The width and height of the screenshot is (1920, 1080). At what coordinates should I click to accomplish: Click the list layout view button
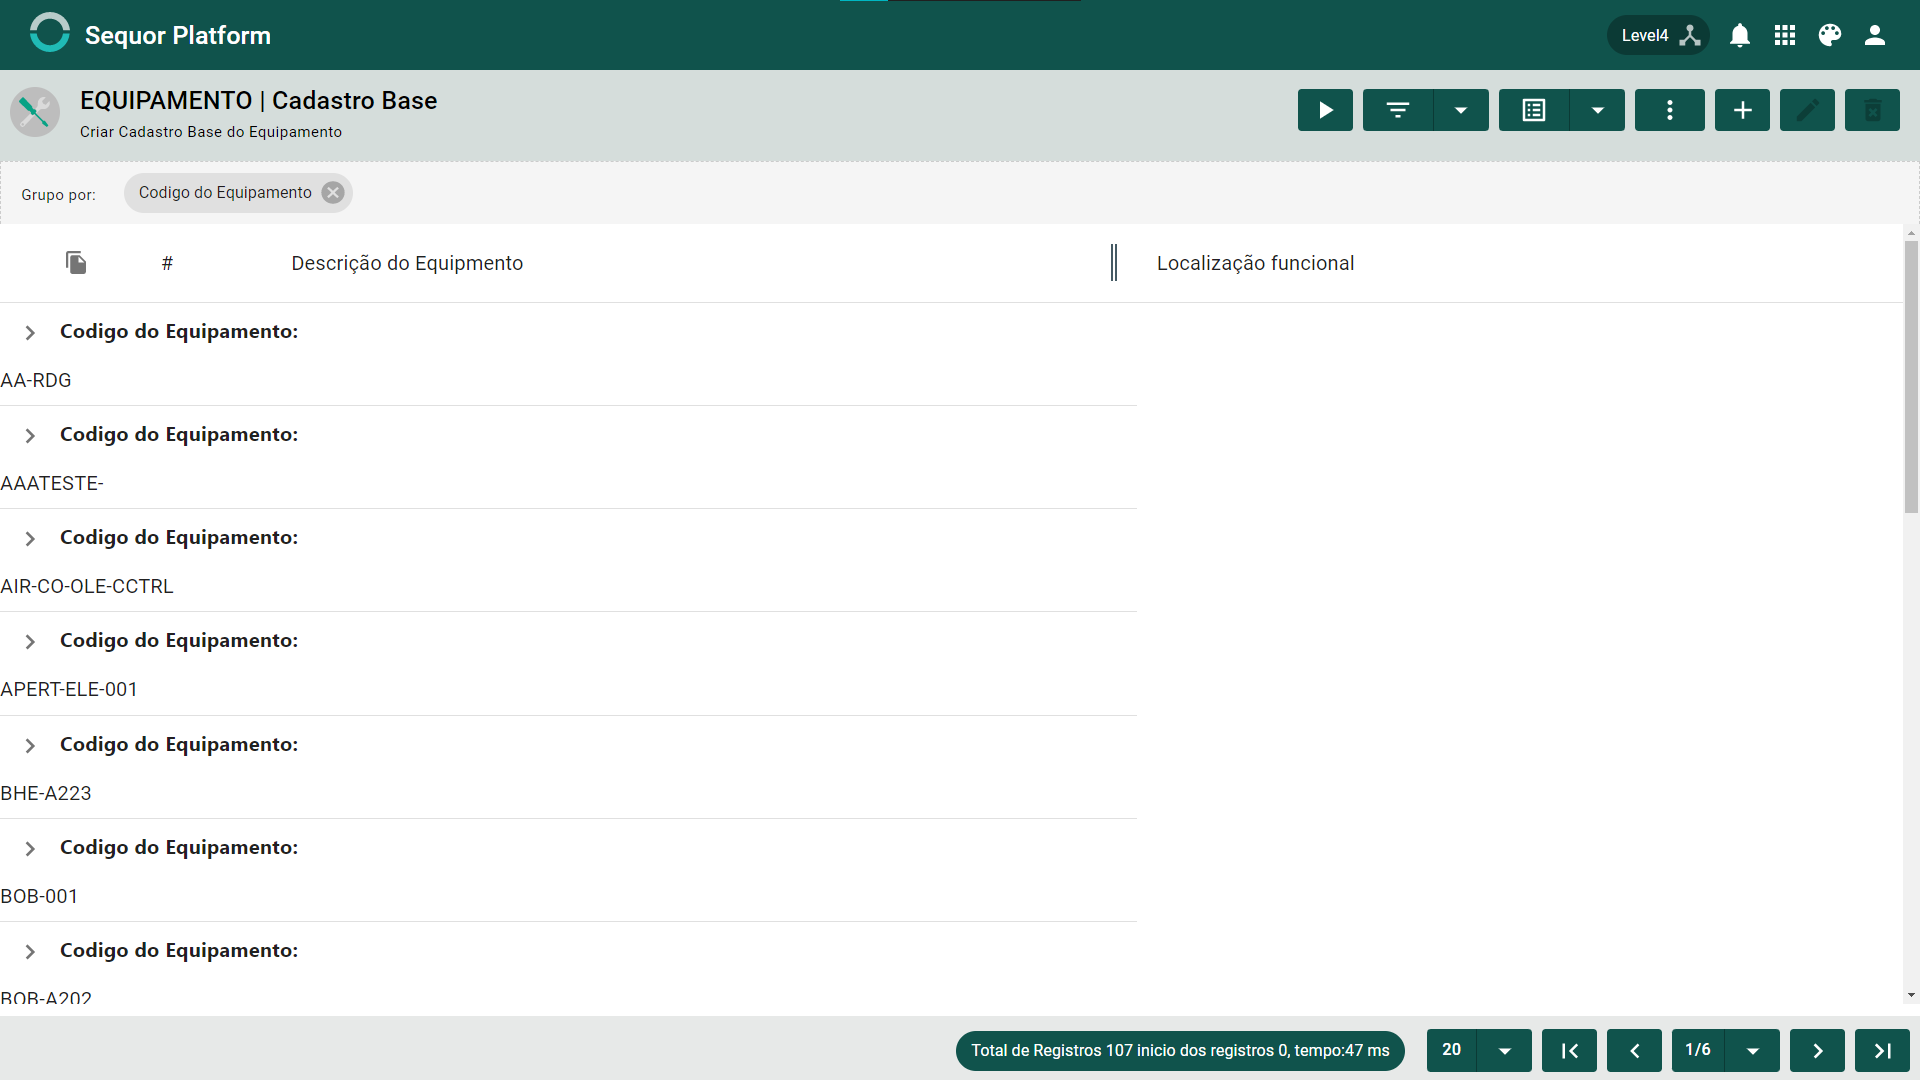click(1534, 110)
